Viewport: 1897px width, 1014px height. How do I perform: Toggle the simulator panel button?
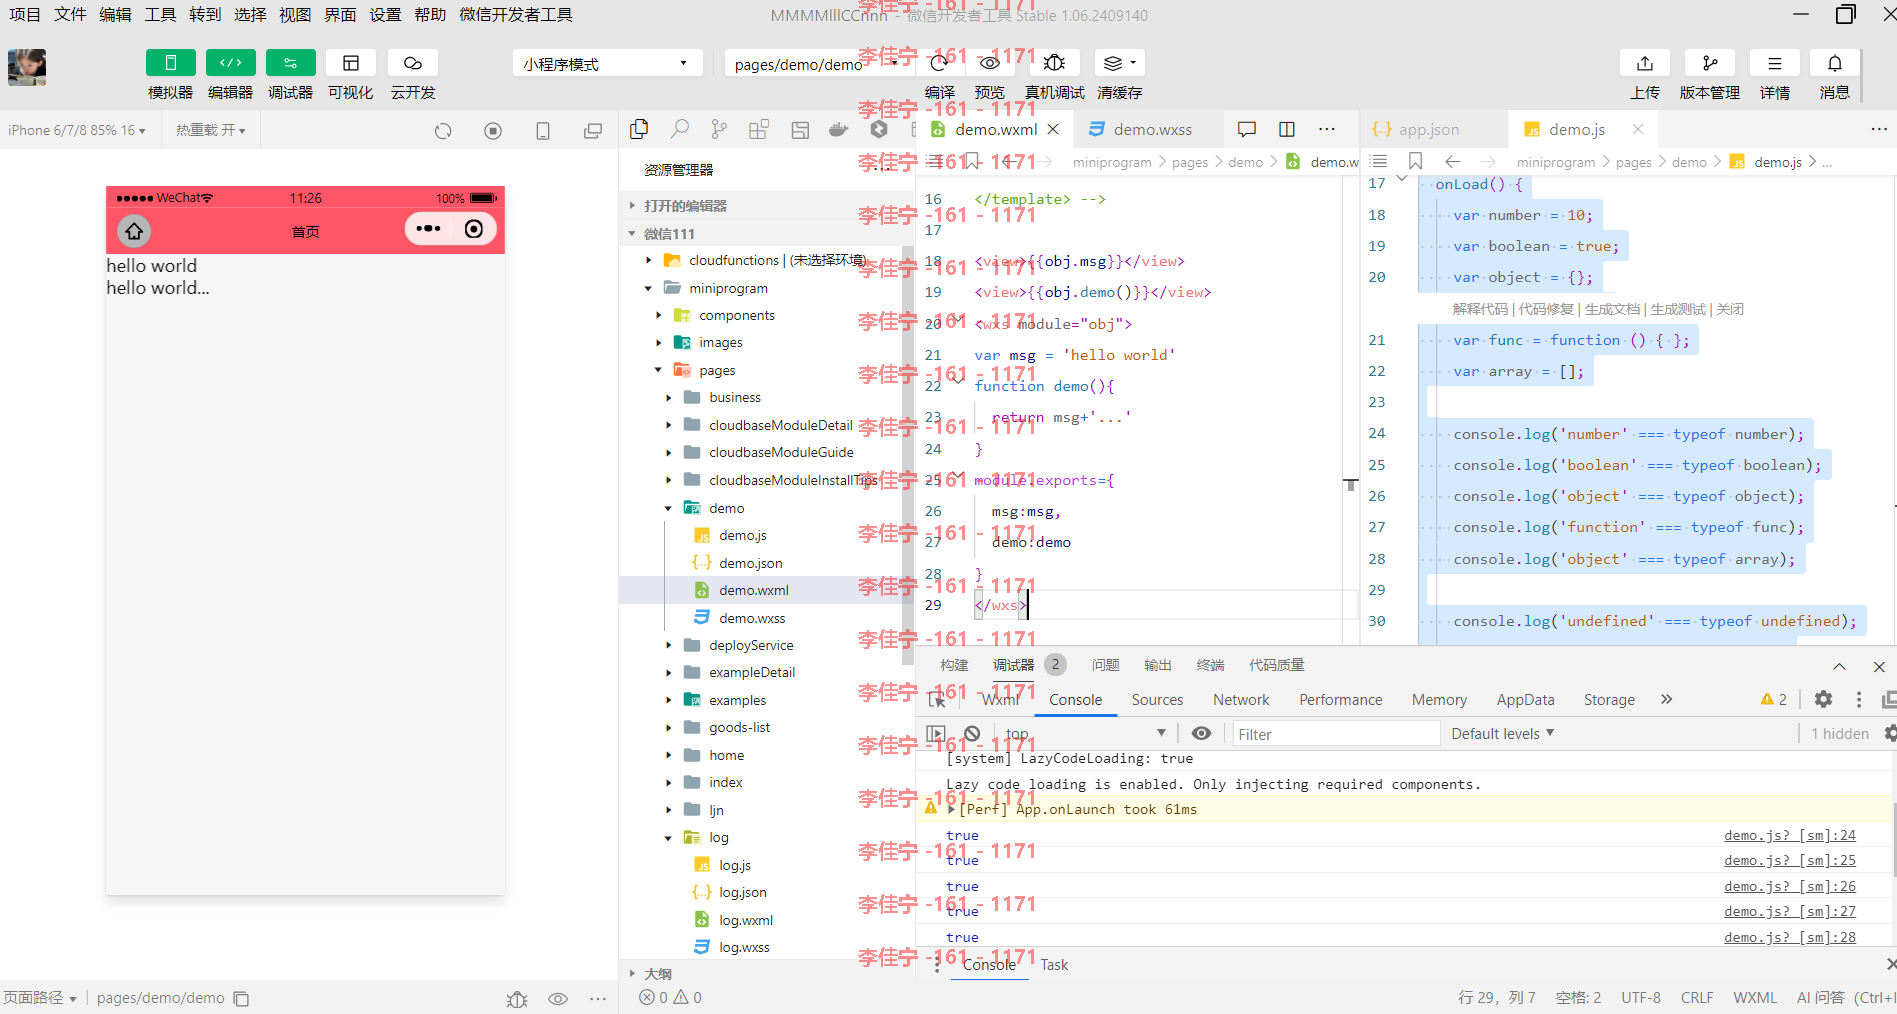click(x=170, y=63)
